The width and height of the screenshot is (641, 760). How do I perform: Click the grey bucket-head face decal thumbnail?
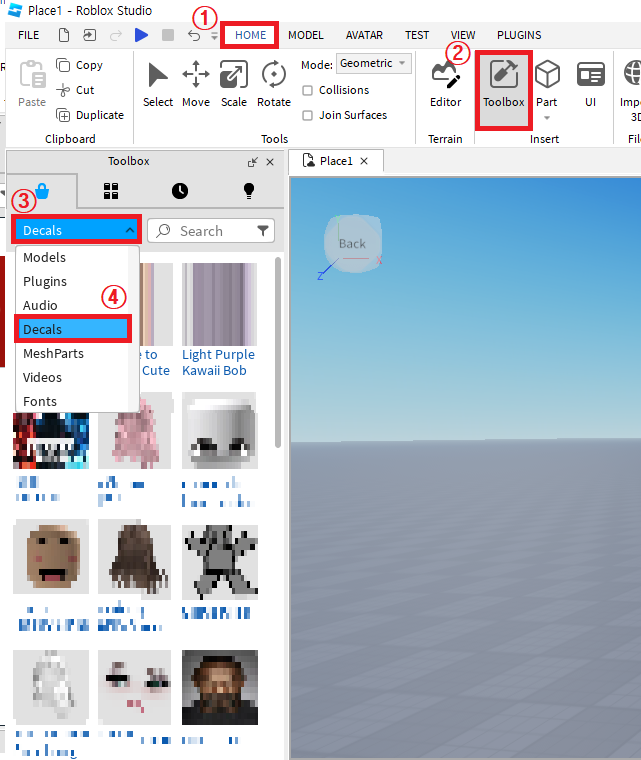click(x=220, y=431)
